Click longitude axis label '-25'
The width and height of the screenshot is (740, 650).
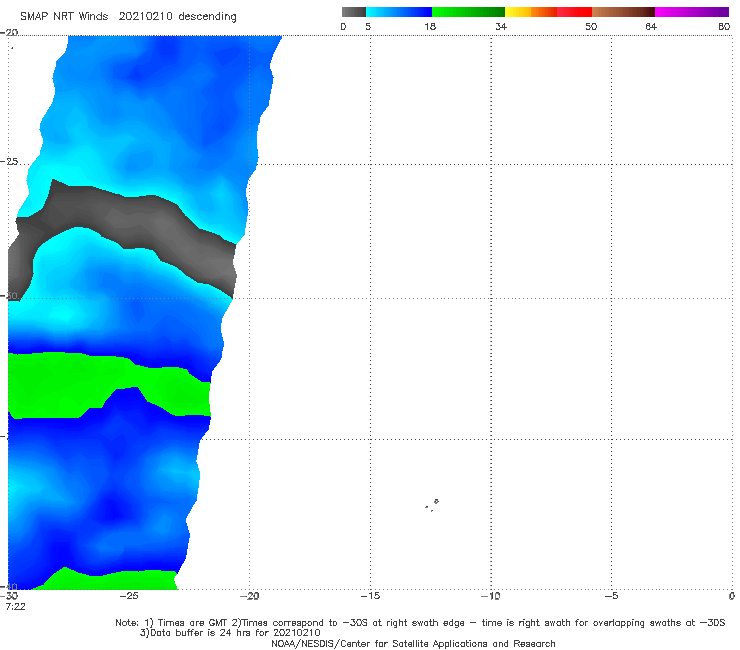(129, 596)
